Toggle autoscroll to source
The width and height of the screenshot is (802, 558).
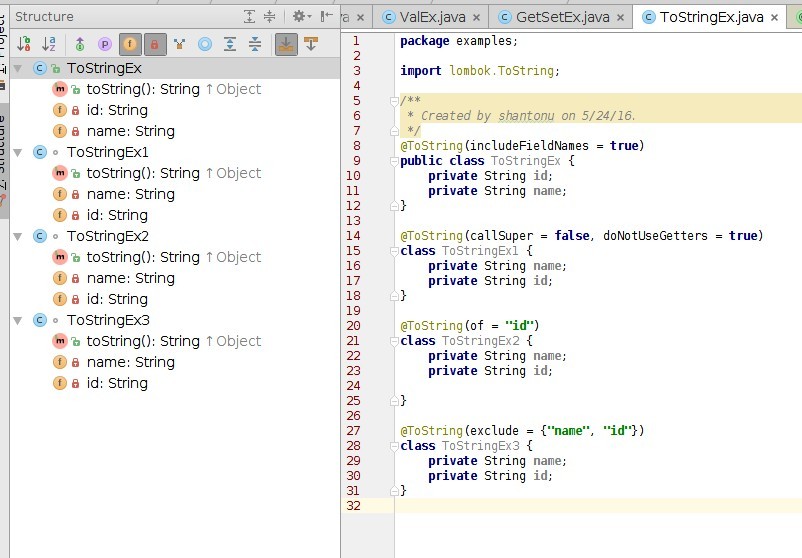pyautogui.click(x=286, y=44)
